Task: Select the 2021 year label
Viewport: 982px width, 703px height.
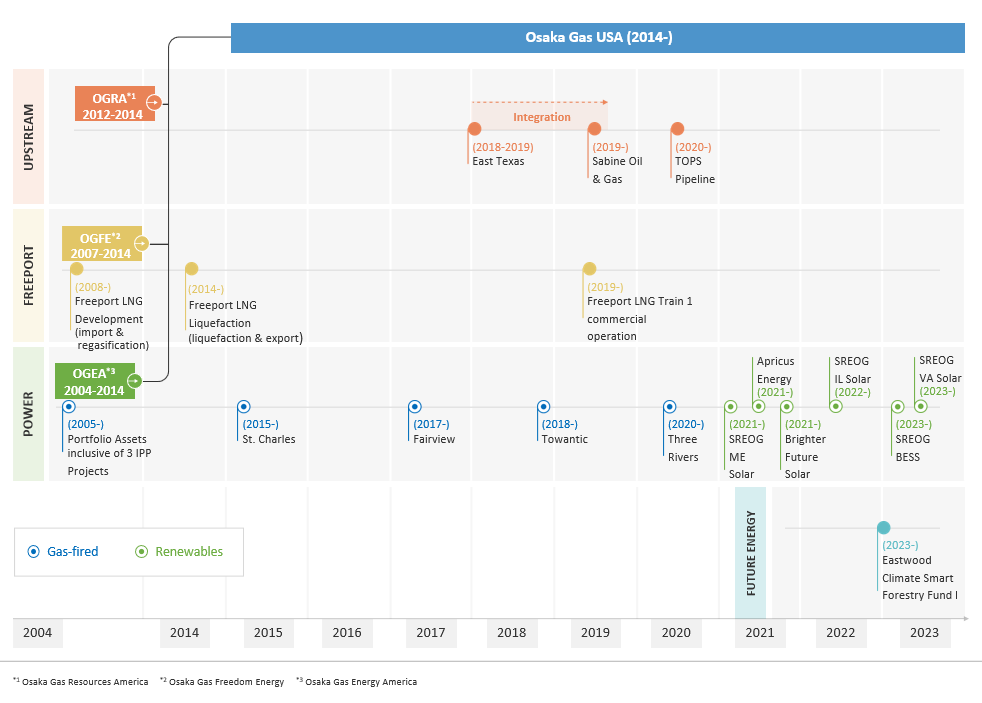Action: pos(760,633)
